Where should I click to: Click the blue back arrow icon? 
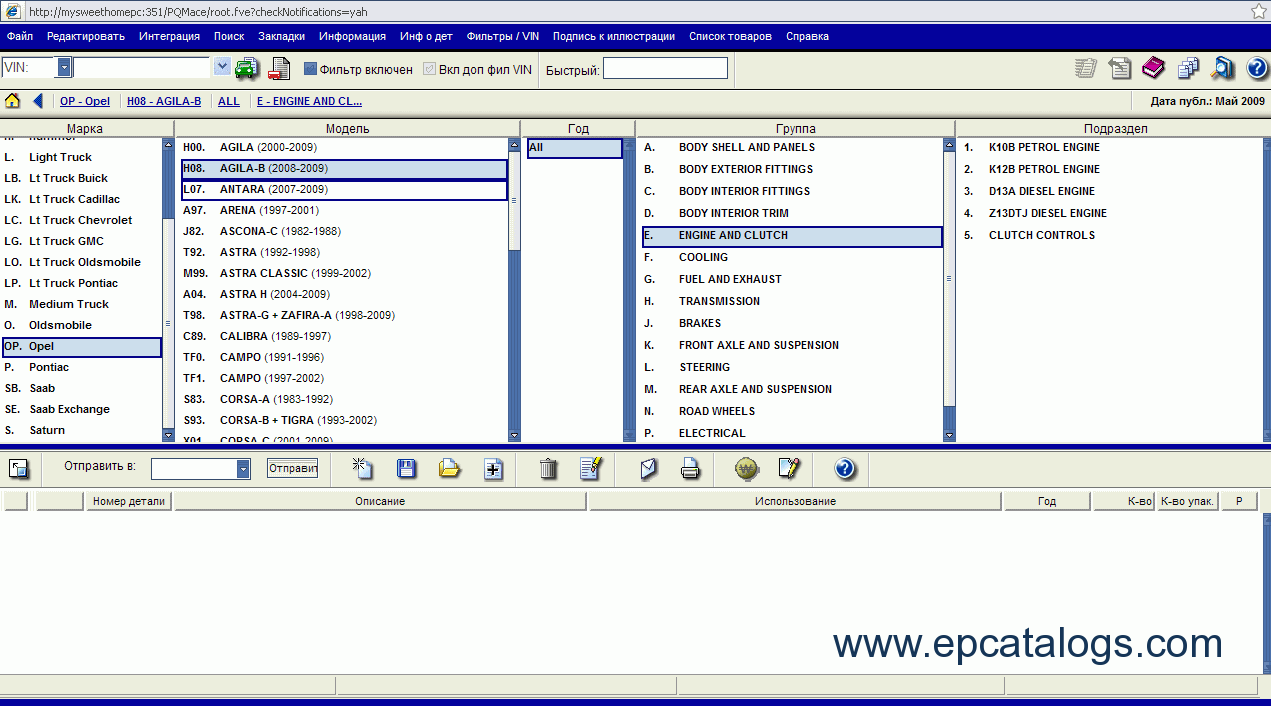pyautogui.click(x=38, y=101)
